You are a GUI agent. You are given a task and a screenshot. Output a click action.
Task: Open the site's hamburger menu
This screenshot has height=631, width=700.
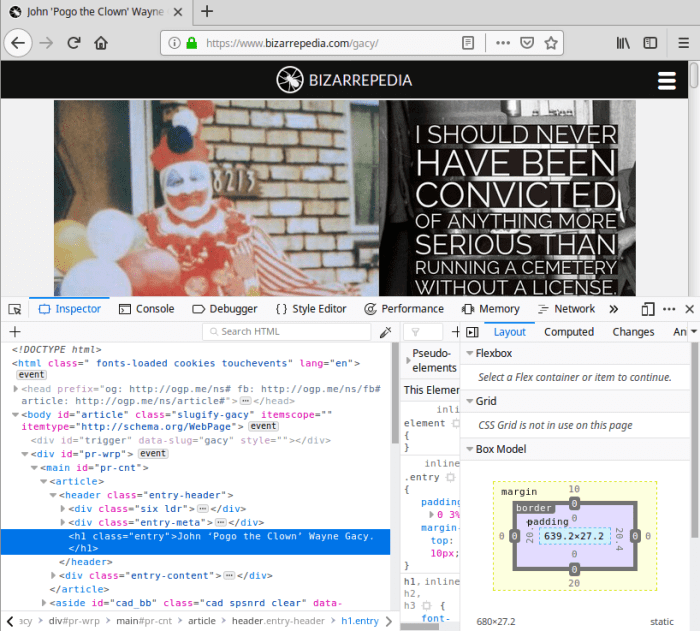[x=667, y=81]
